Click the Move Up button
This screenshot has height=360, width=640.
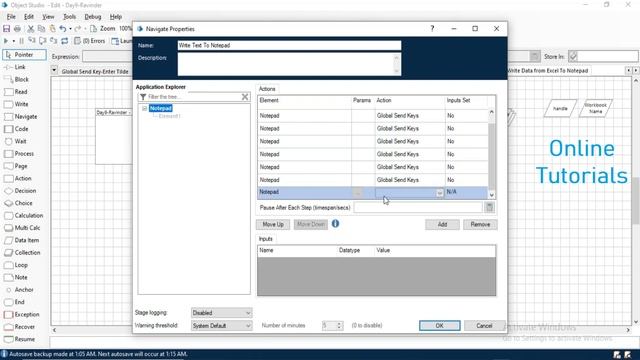[273, 224]
